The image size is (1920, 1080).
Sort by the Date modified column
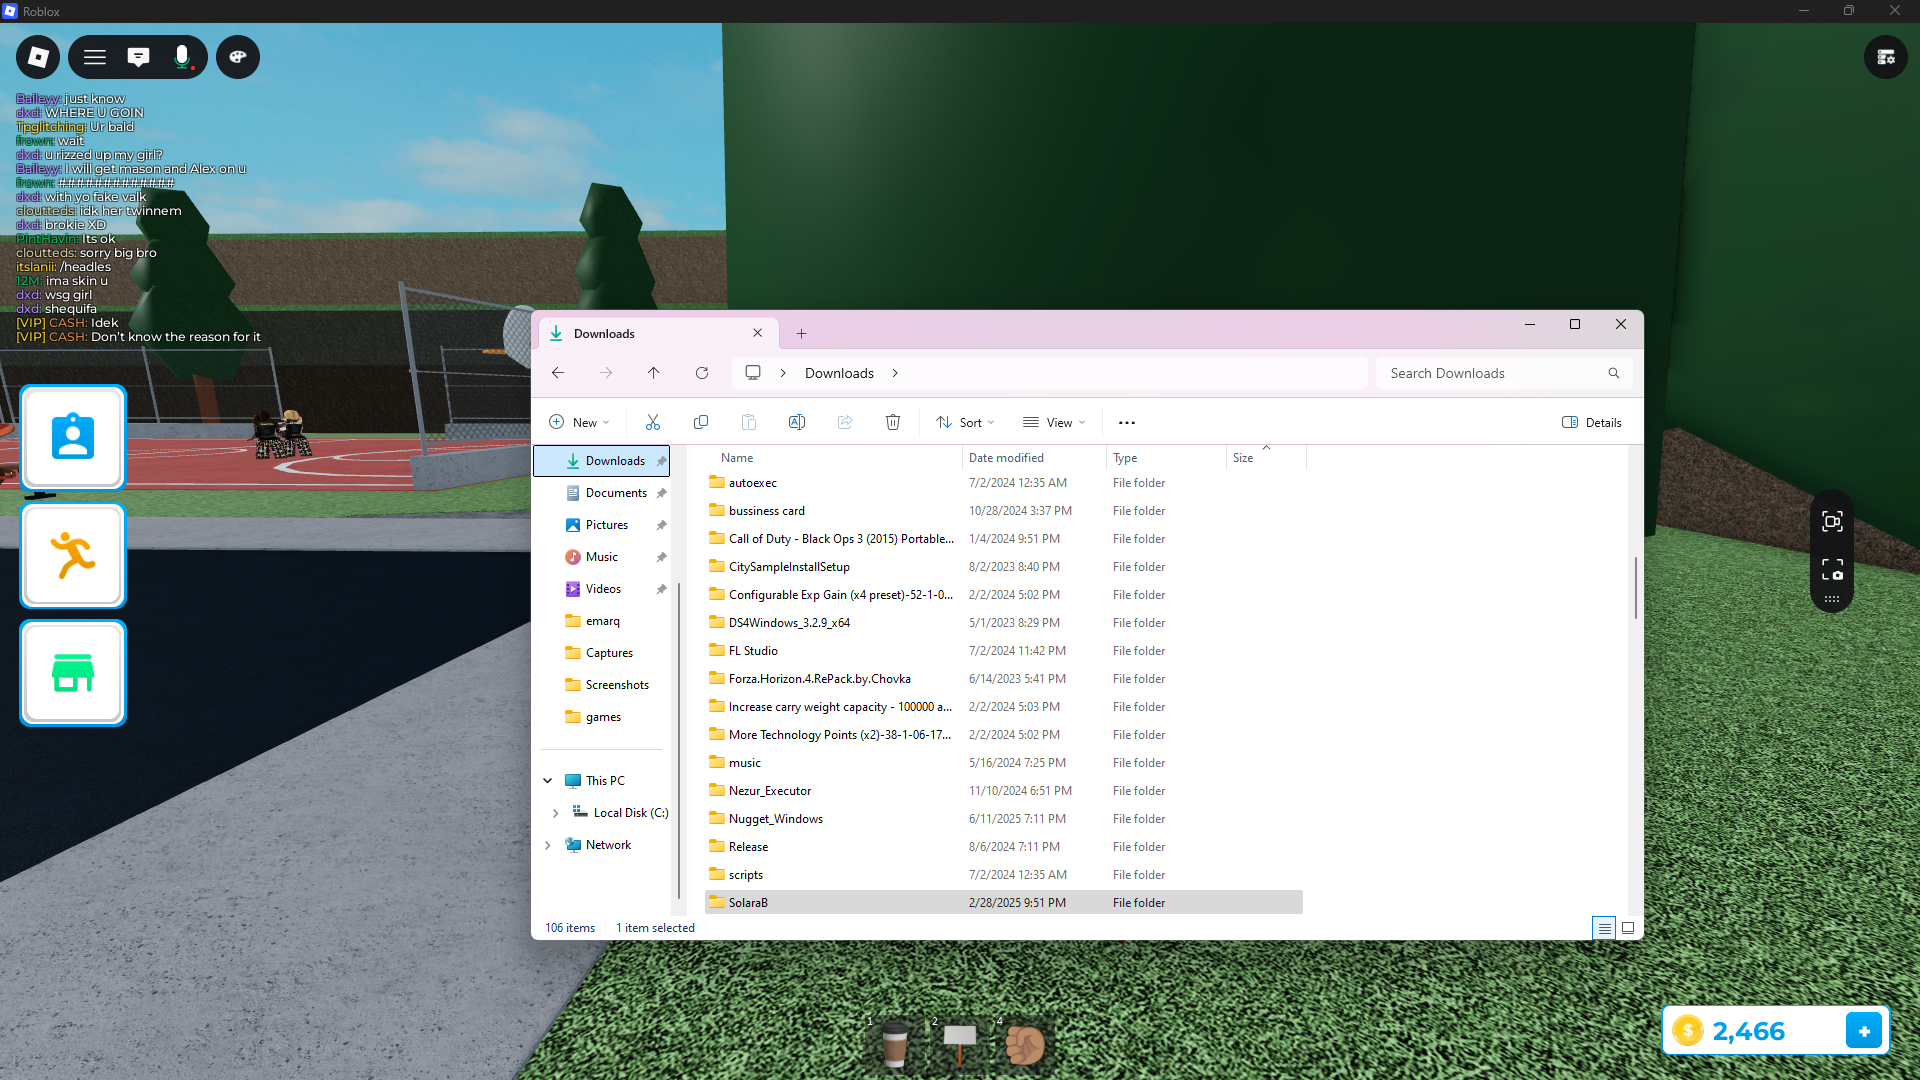point(1034,458)
